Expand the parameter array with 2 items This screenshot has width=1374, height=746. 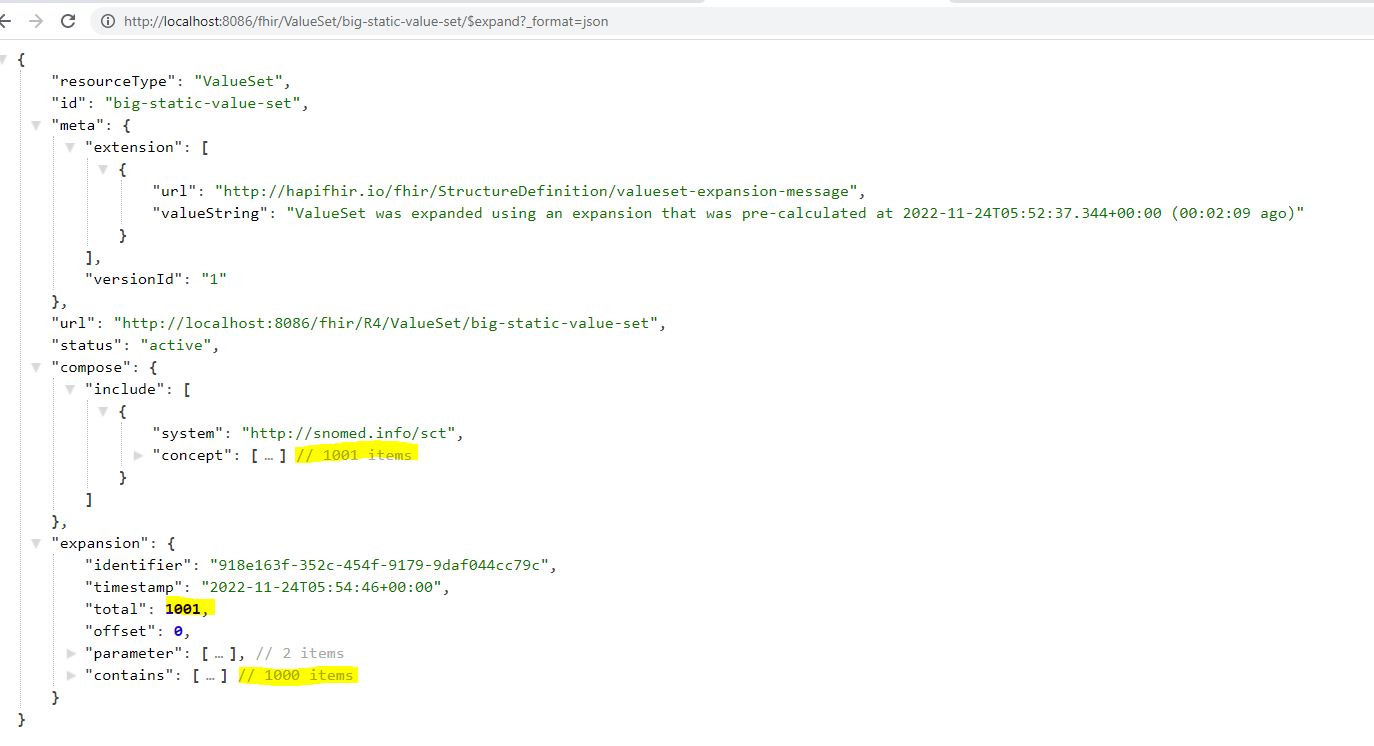[70, 653]
